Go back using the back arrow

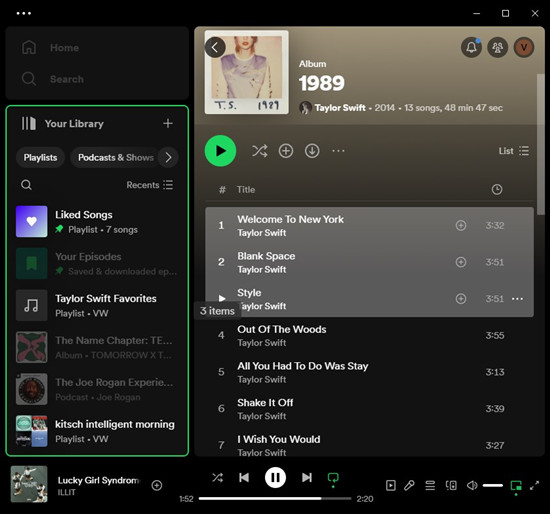click(215, 47)
